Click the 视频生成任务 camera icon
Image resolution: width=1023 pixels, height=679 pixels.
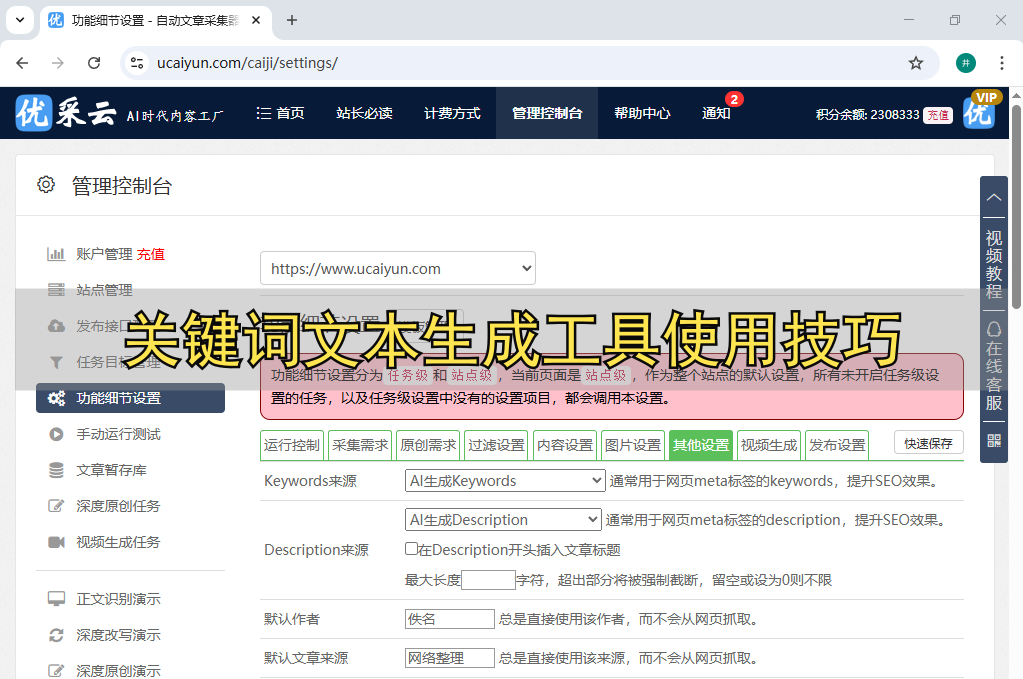pyautogui.click(x=56, y=542)
